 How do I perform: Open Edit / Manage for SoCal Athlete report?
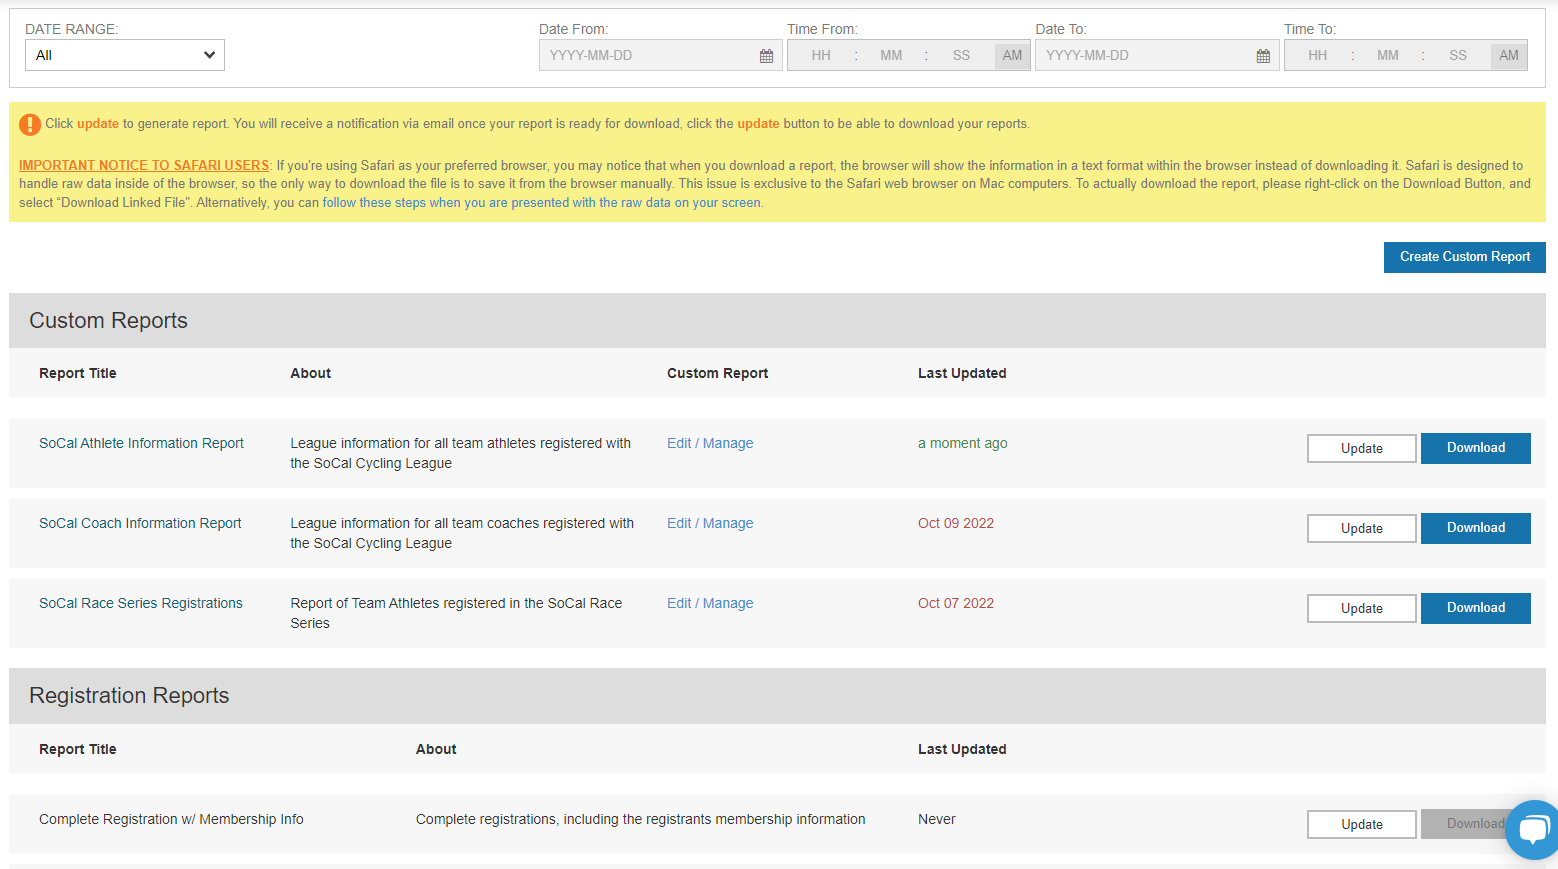pyautogui.click(x=710, y=443)
